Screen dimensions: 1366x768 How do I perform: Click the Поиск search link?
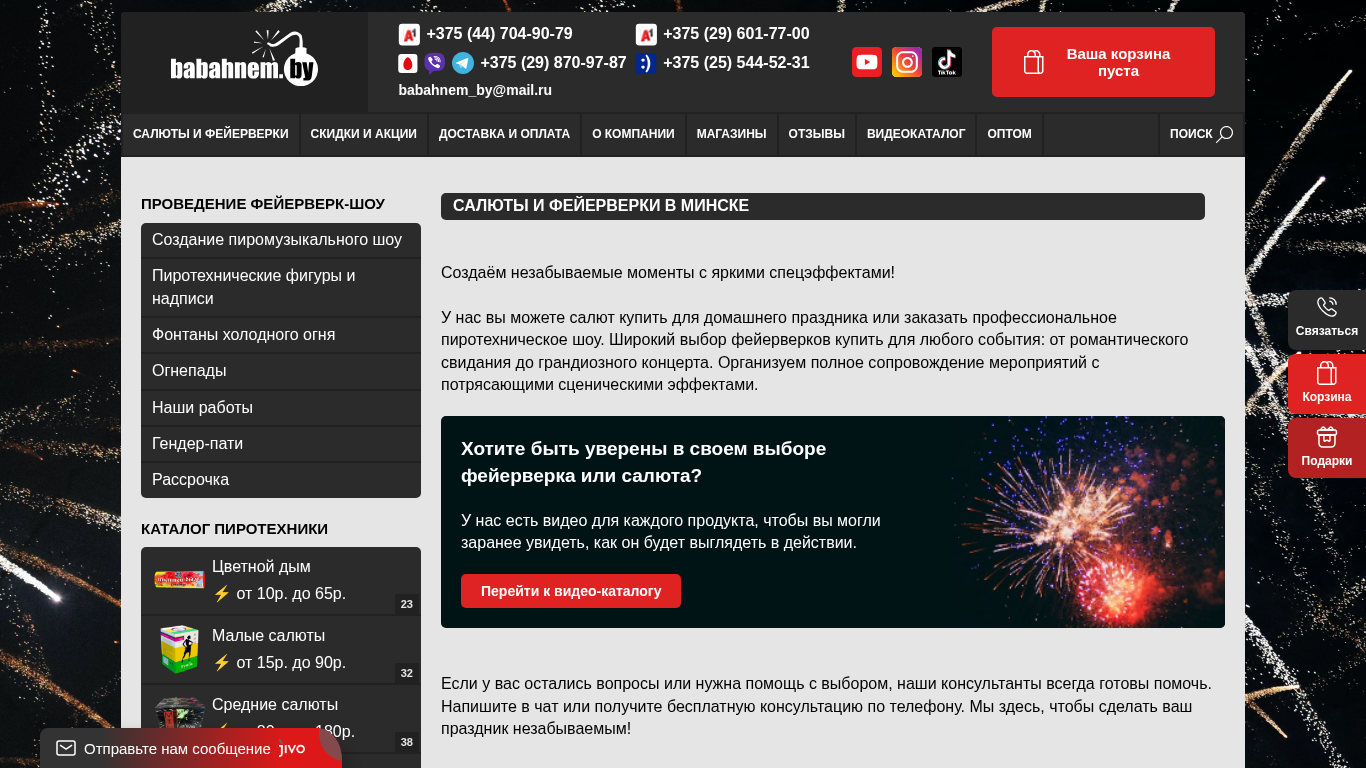click(x=1201, y=134)
